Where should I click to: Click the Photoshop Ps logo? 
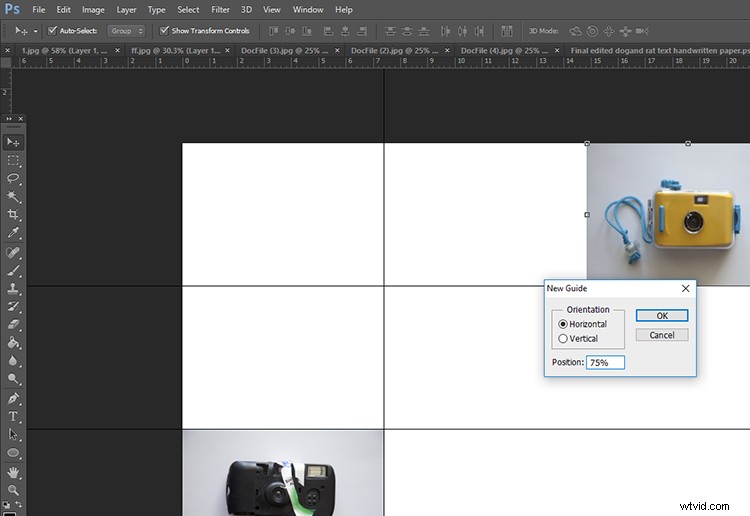point(12,9)
